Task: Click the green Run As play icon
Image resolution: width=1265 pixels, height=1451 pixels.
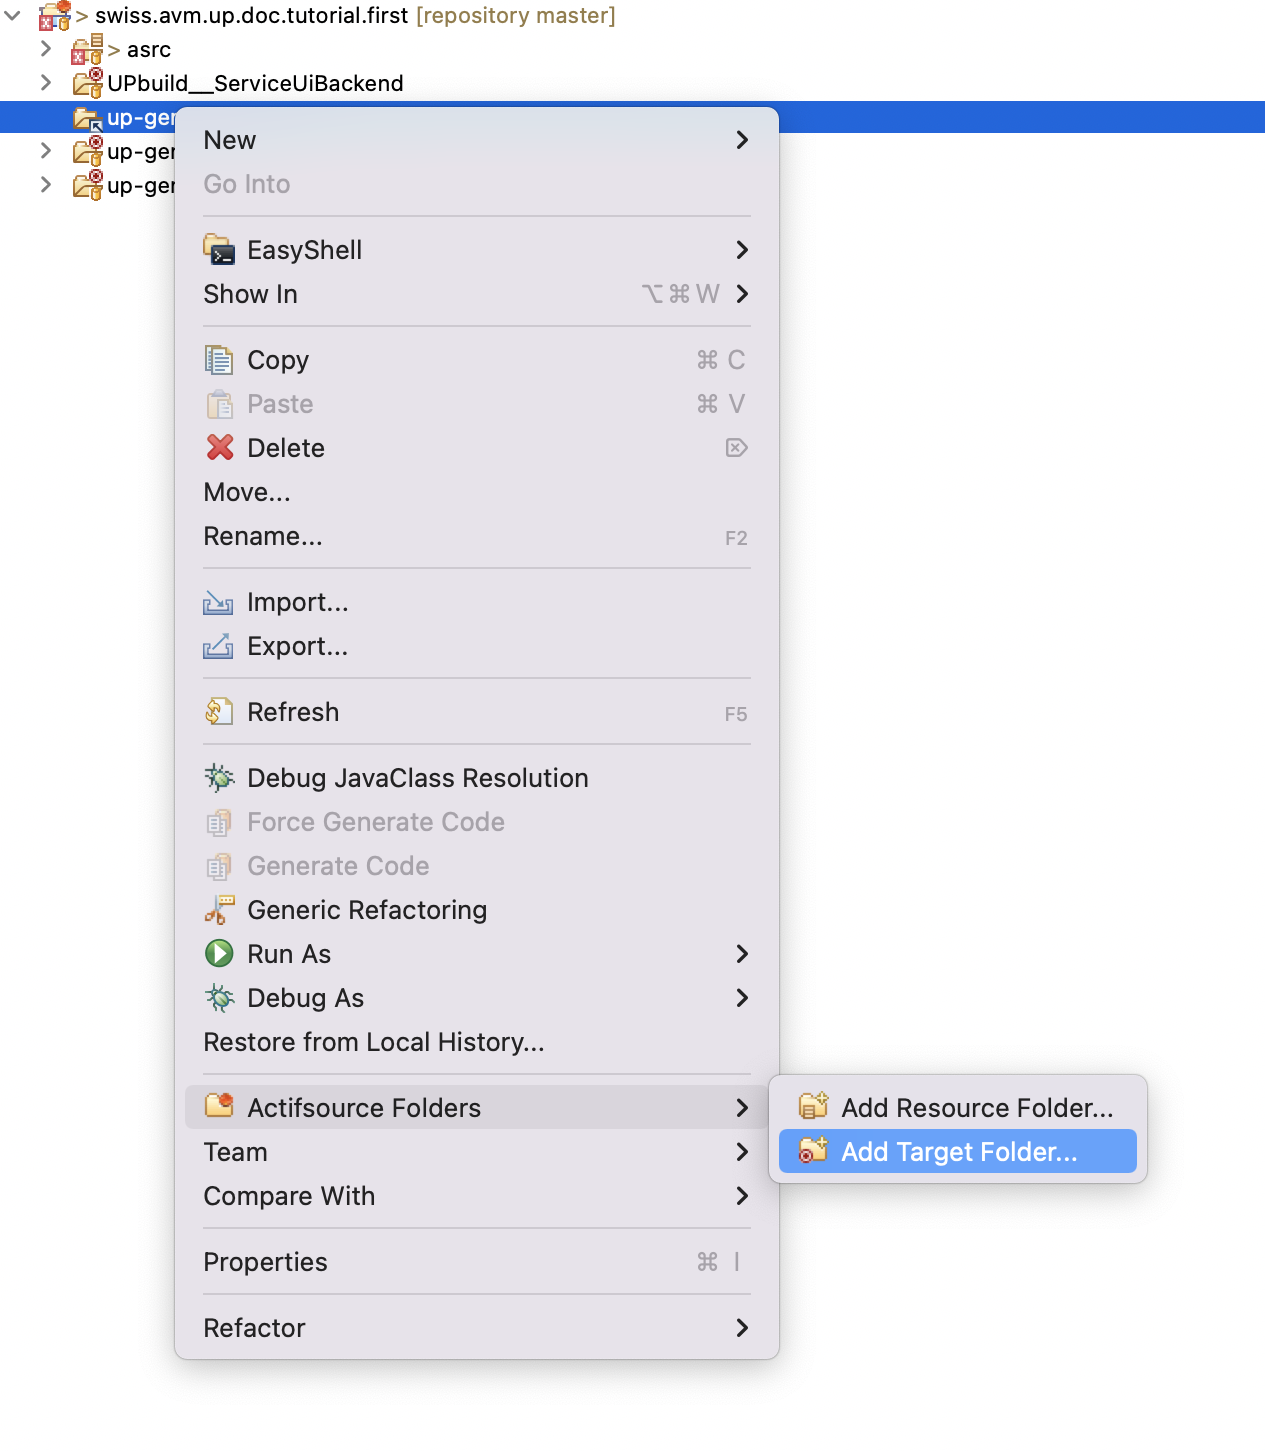Action: [219, 953]
